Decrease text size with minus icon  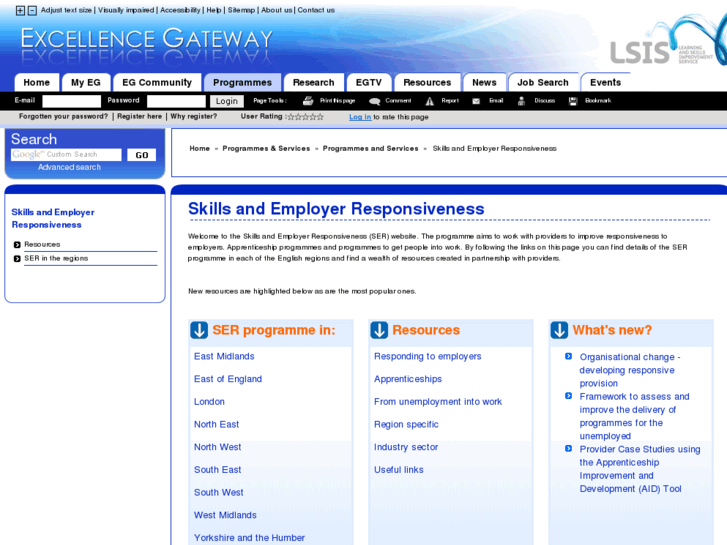pos(32,10)
